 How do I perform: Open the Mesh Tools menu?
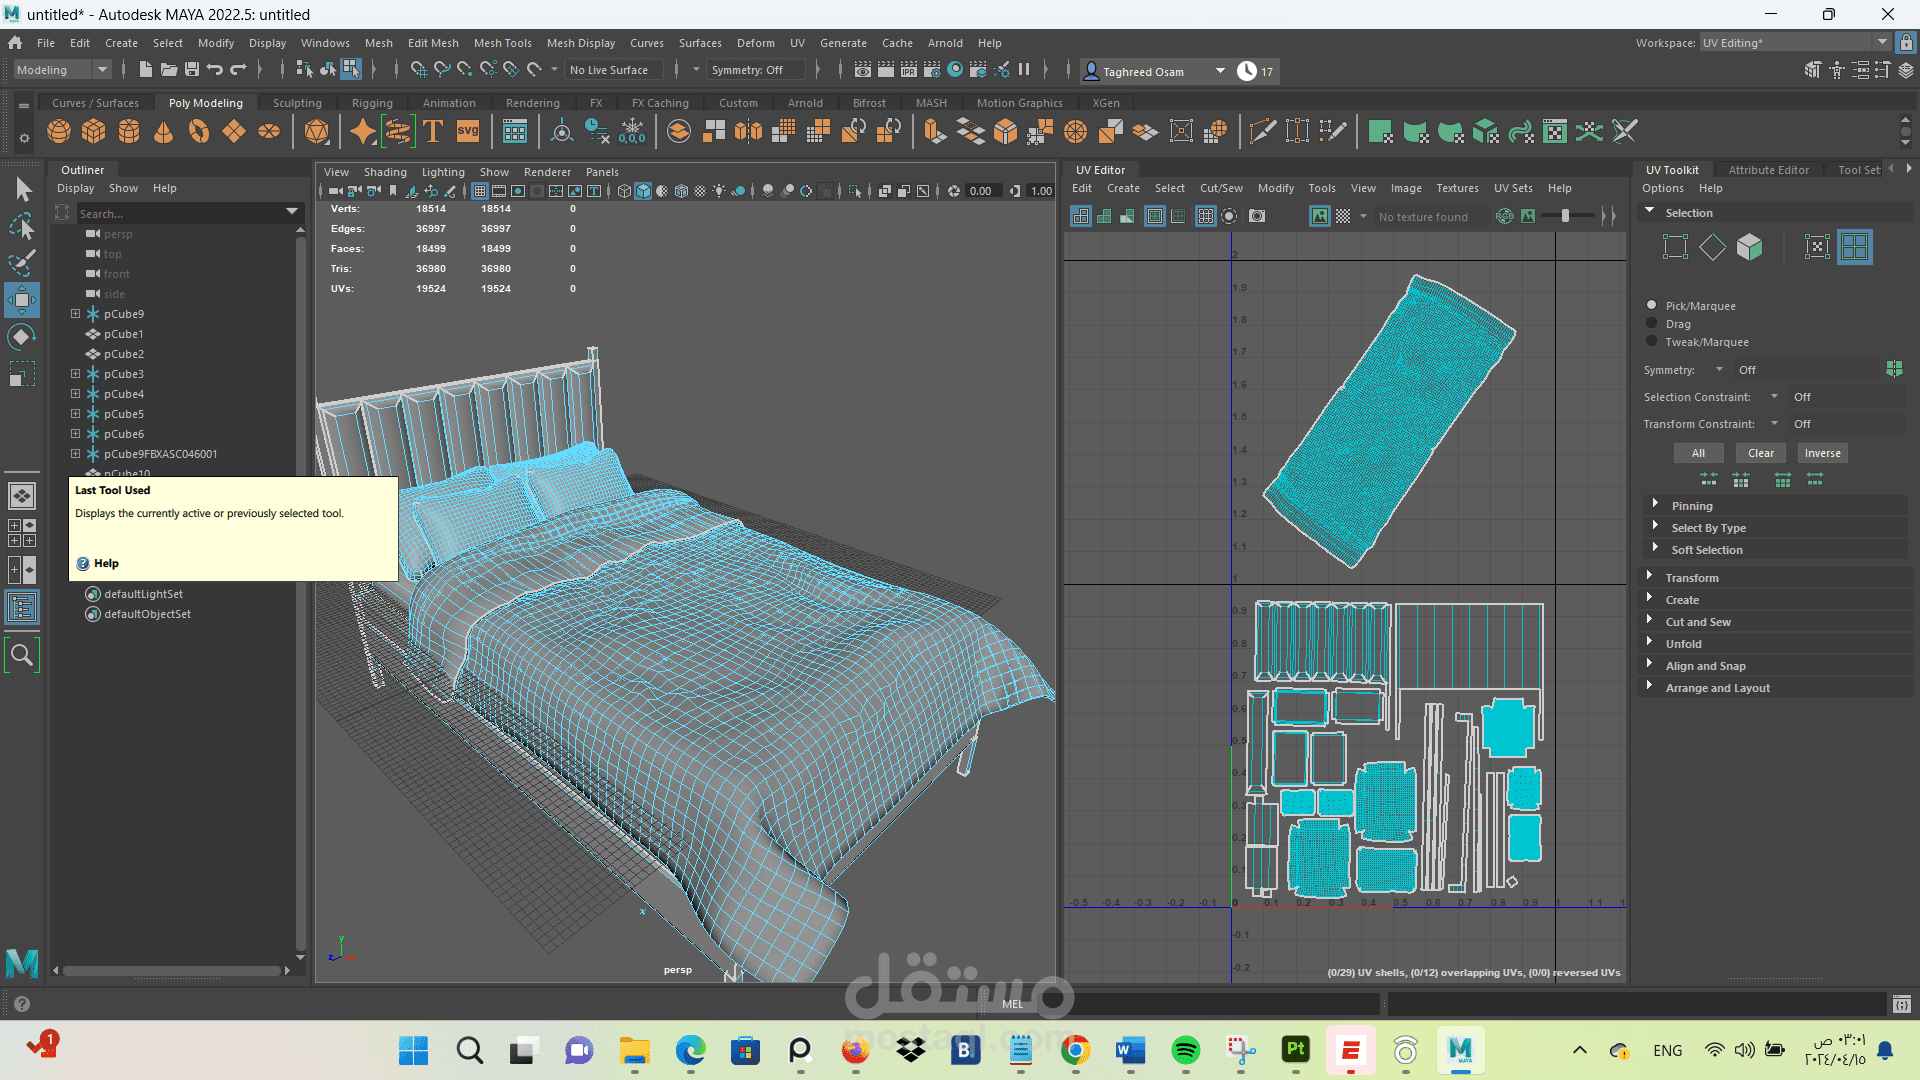click(502, 43)
